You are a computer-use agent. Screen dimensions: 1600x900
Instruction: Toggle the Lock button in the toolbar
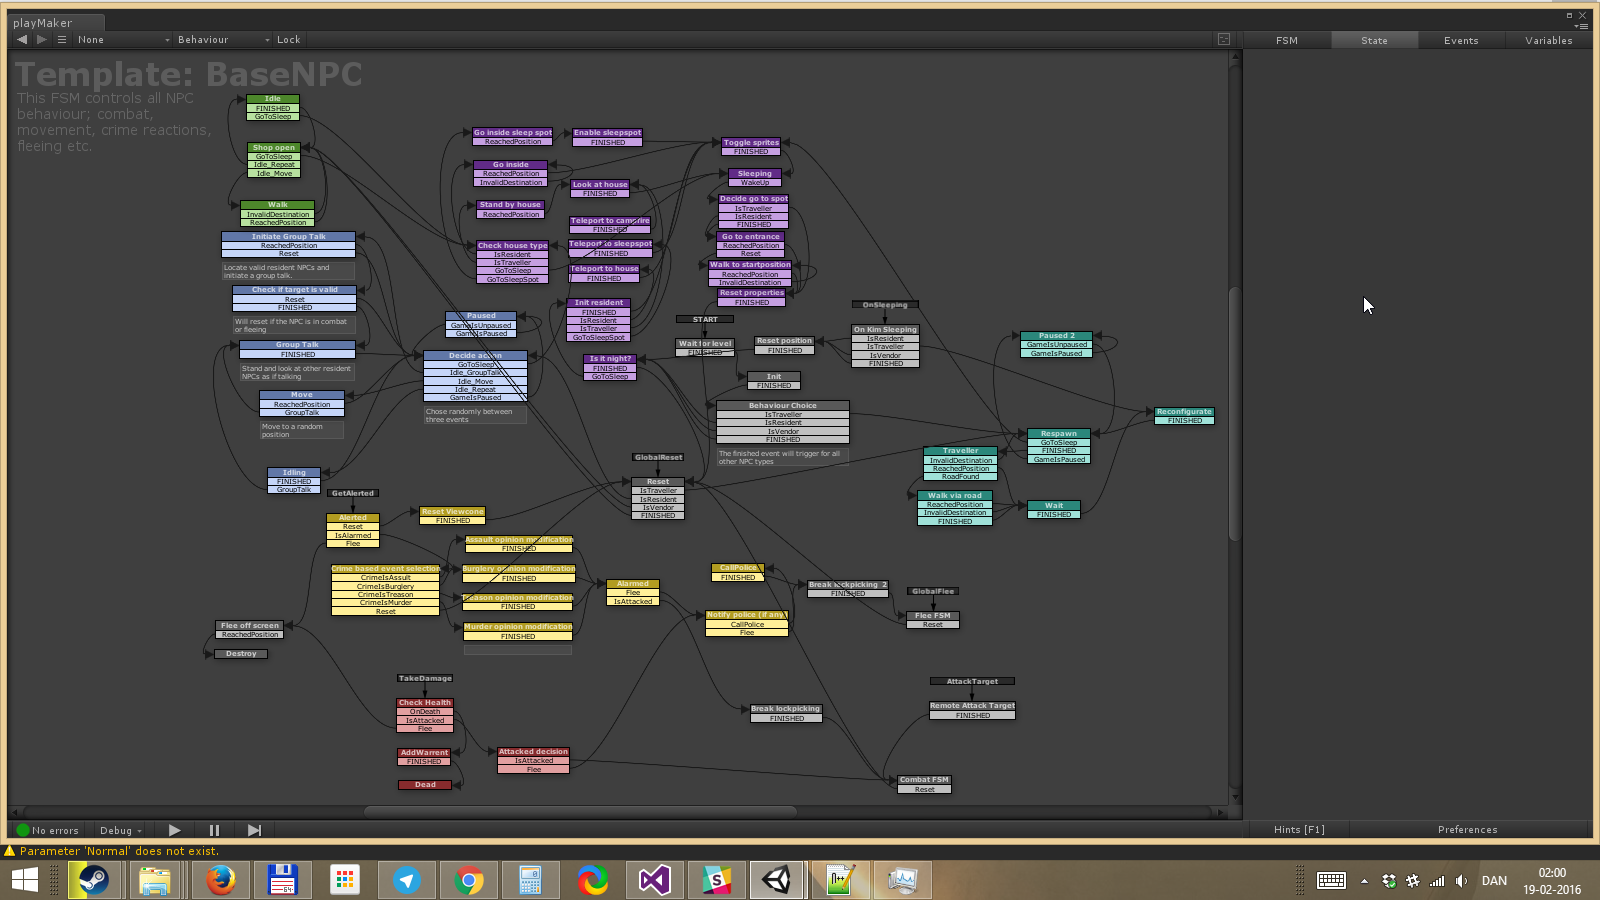click(x=288, y=40)
